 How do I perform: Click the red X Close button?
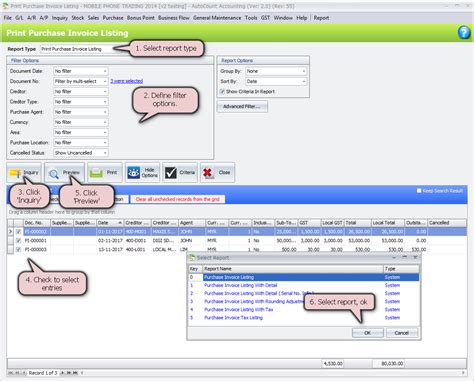point(217,172)
